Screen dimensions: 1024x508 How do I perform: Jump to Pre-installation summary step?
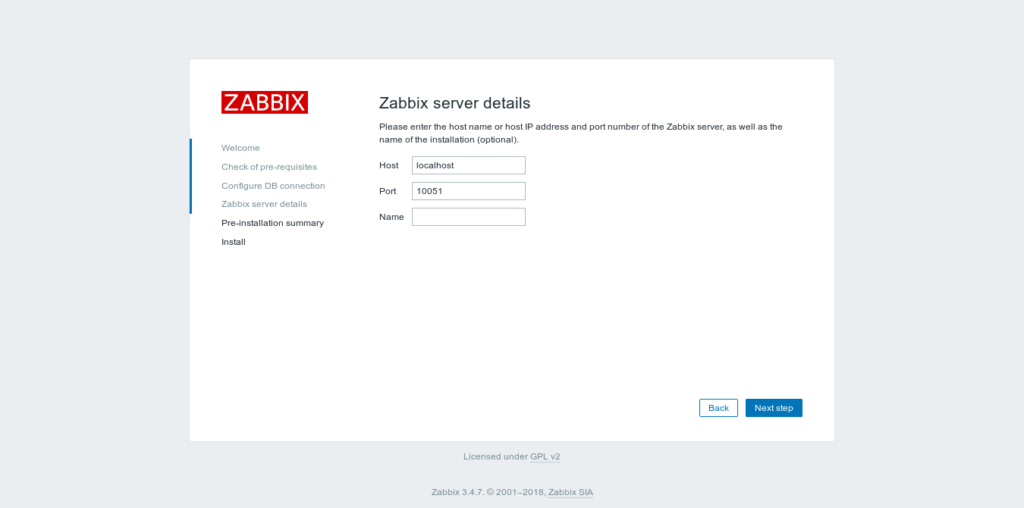click(272, 223)
